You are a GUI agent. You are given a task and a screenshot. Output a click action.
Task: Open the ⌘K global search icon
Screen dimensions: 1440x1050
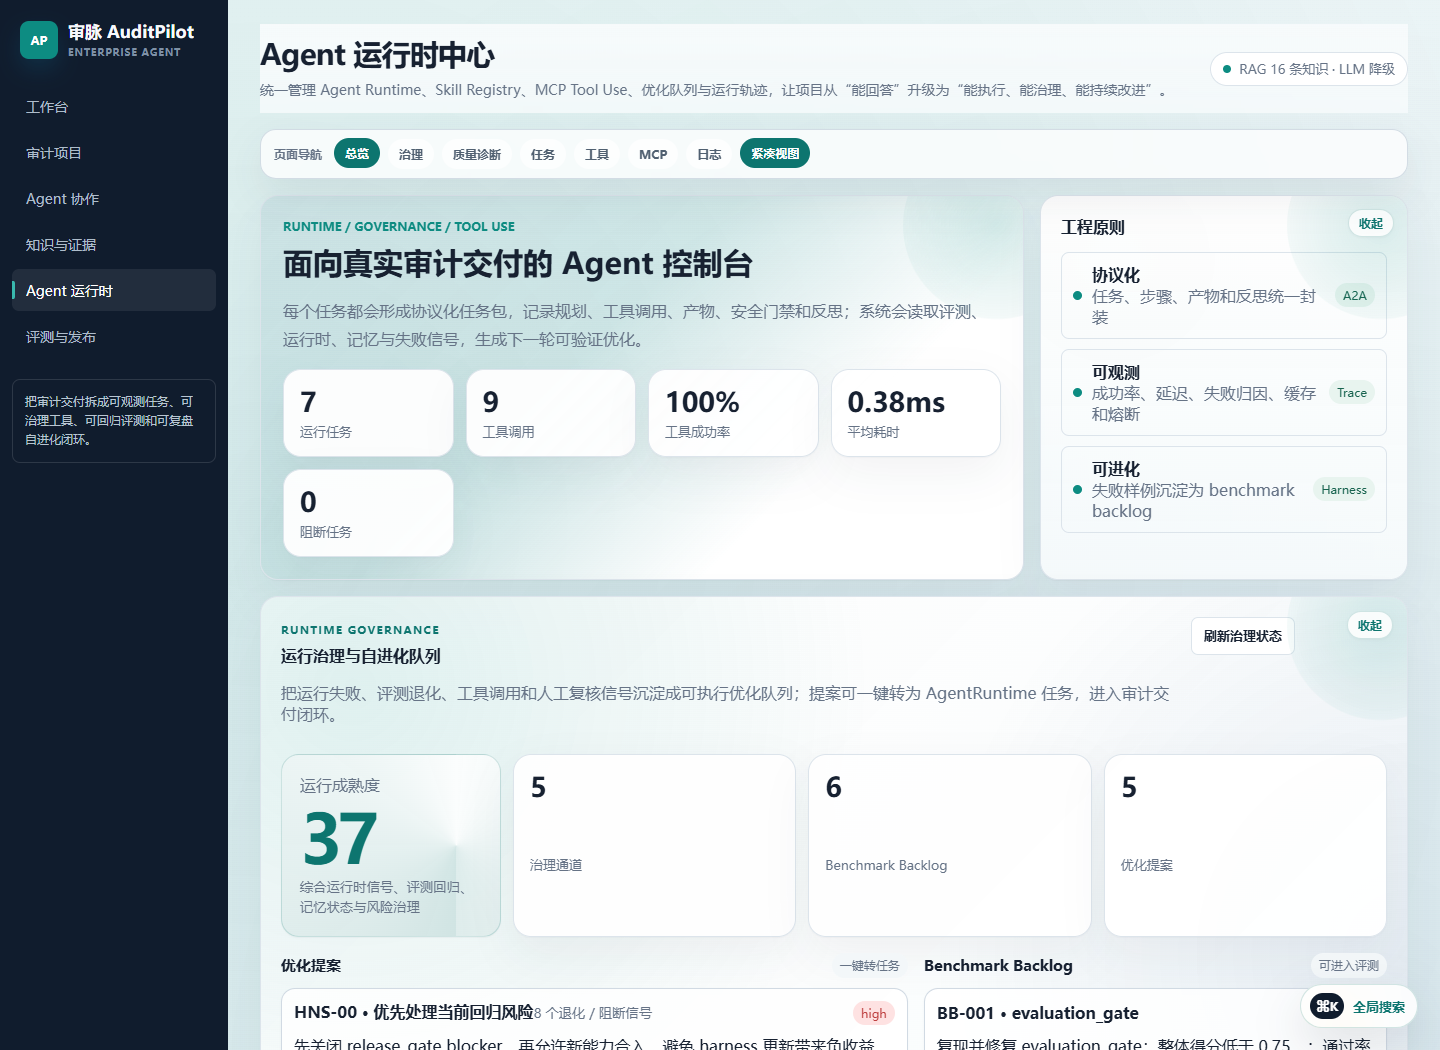(x=1327, y=1006)
